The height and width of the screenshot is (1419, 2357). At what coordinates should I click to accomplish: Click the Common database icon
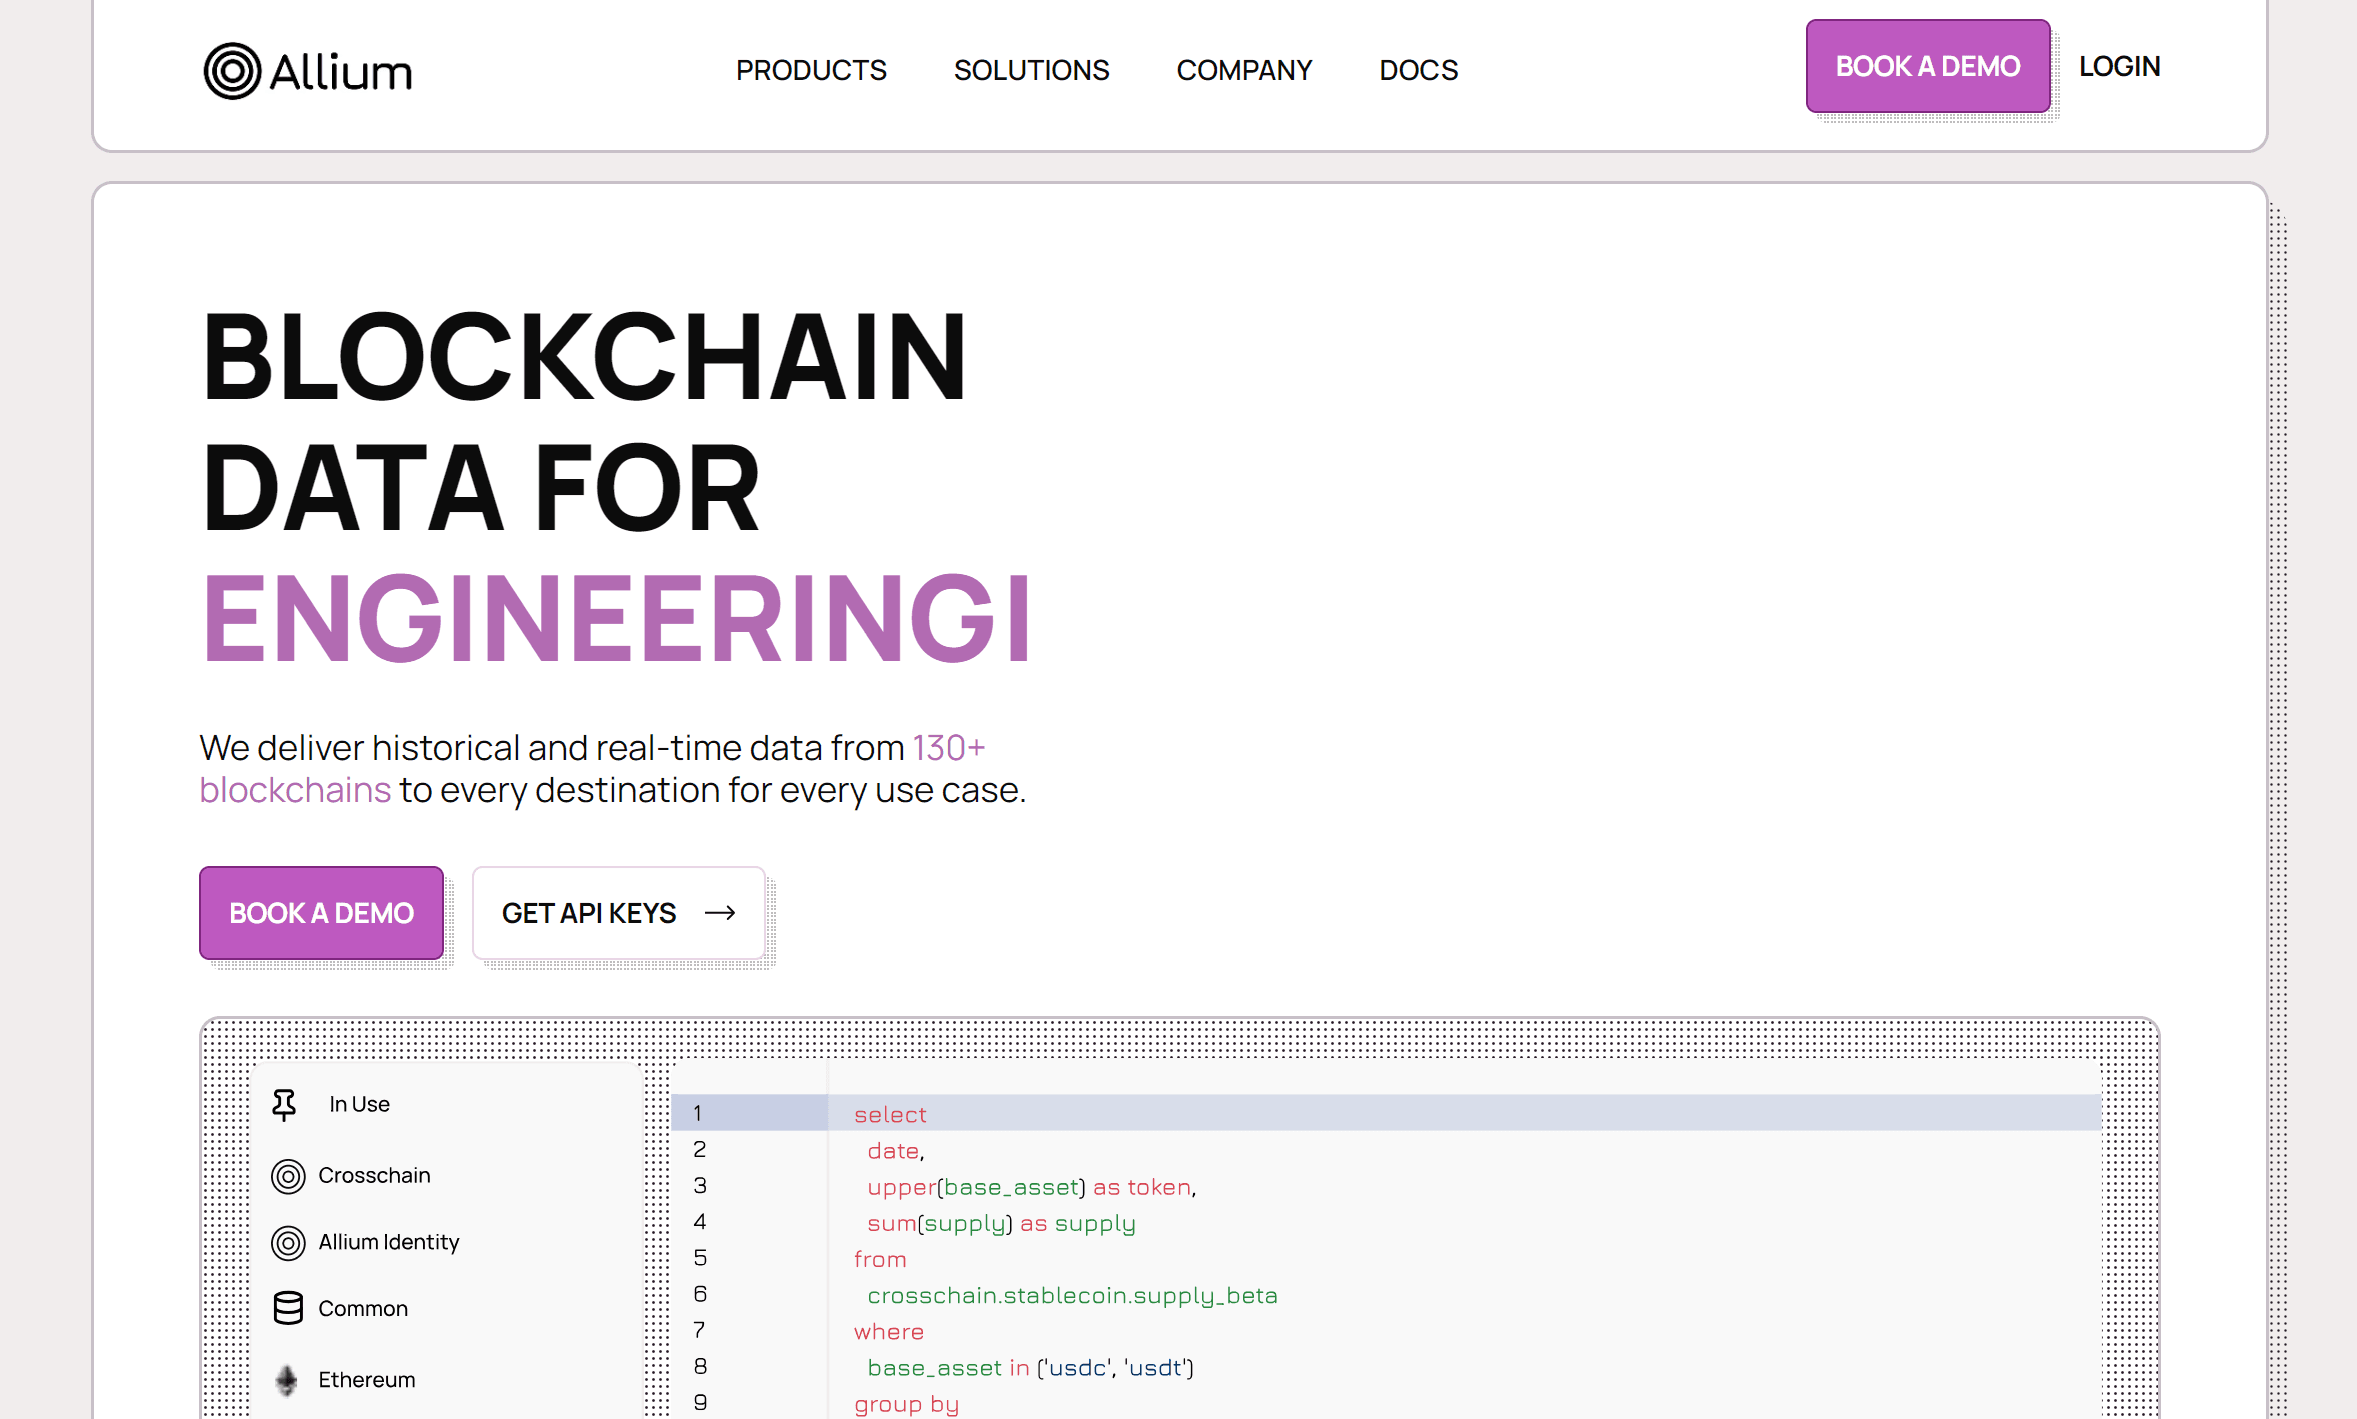pyautogui.click(x=288, y=1308)
